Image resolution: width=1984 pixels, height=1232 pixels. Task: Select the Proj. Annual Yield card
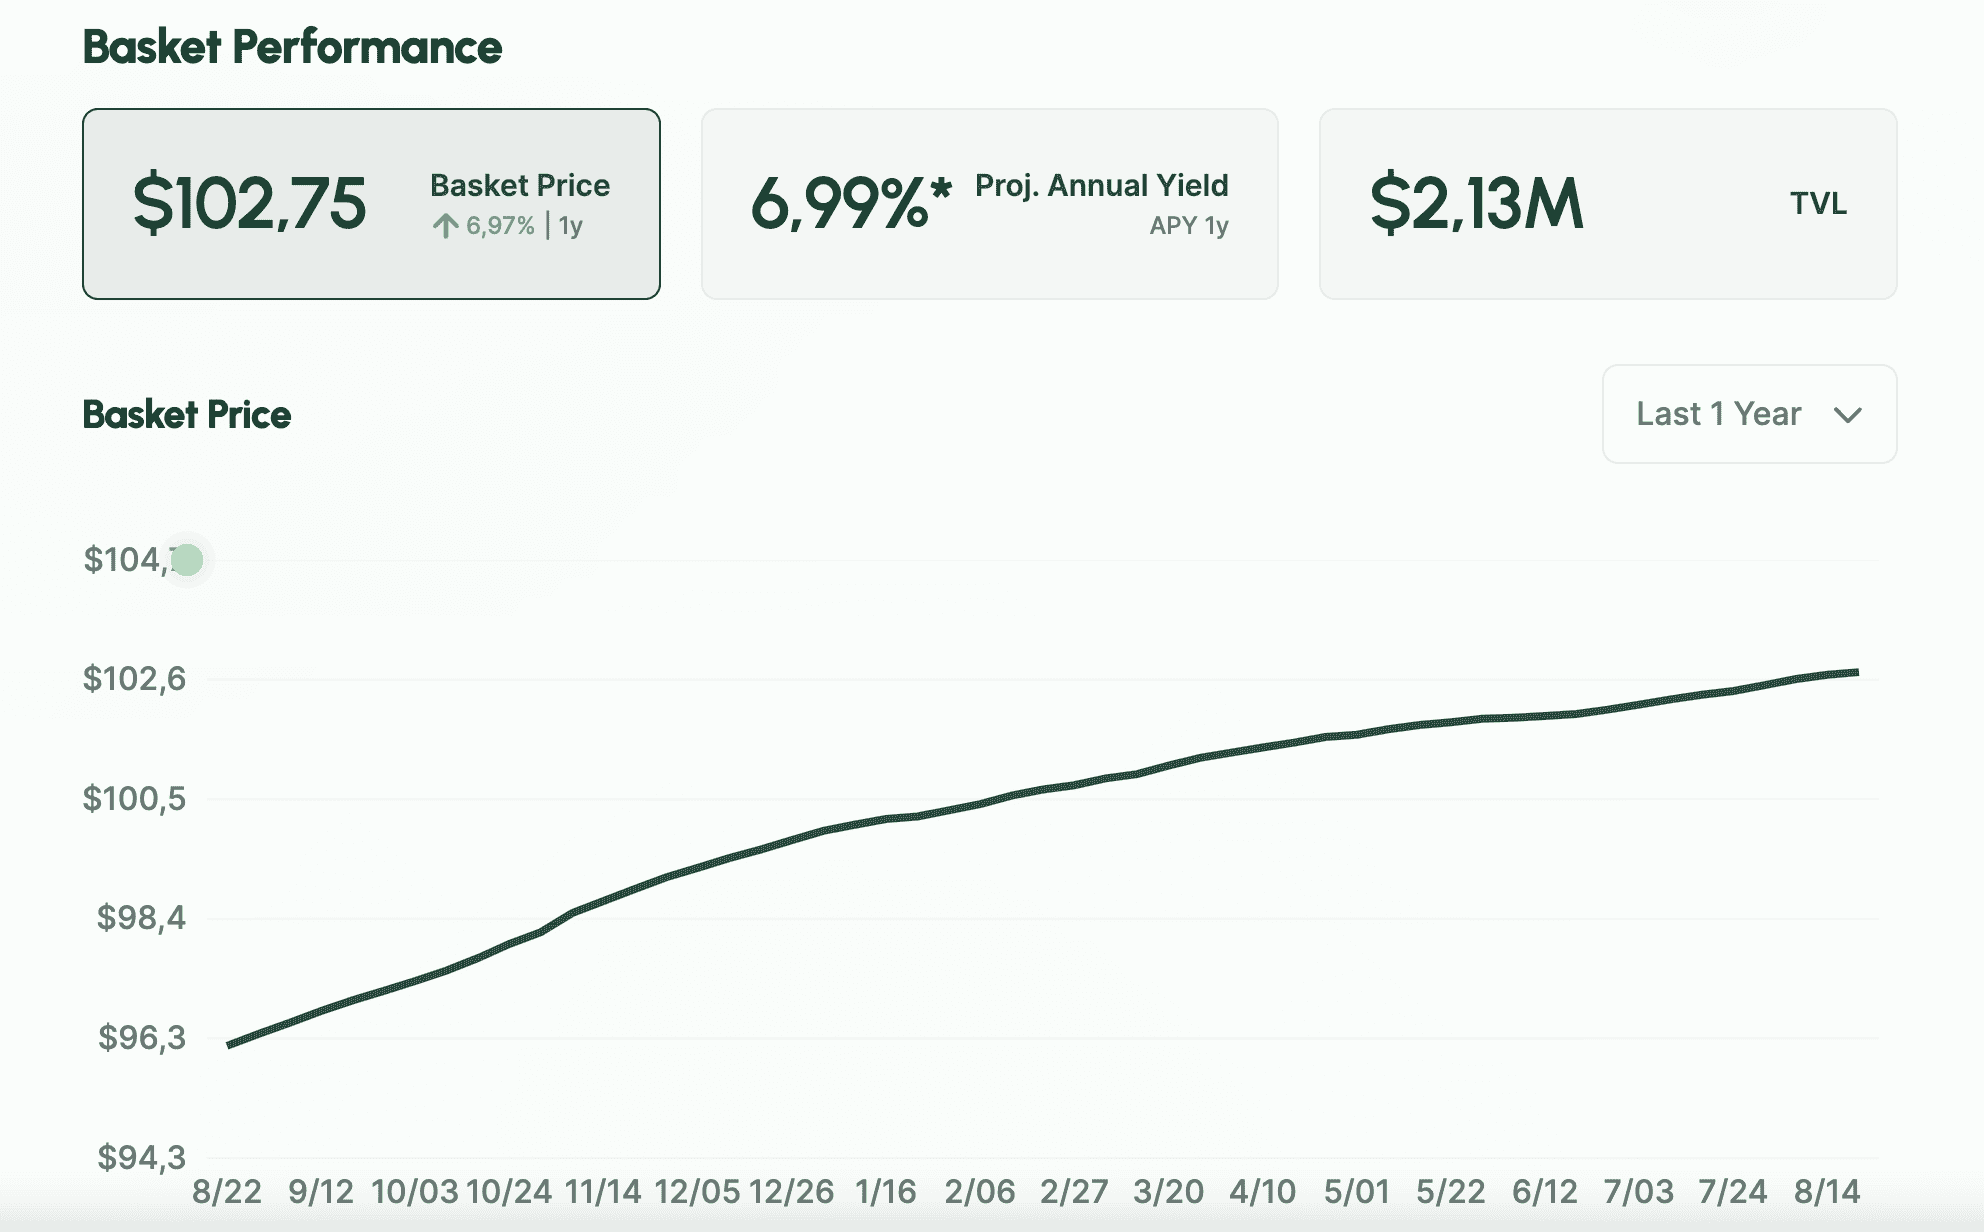coord(989,204)
